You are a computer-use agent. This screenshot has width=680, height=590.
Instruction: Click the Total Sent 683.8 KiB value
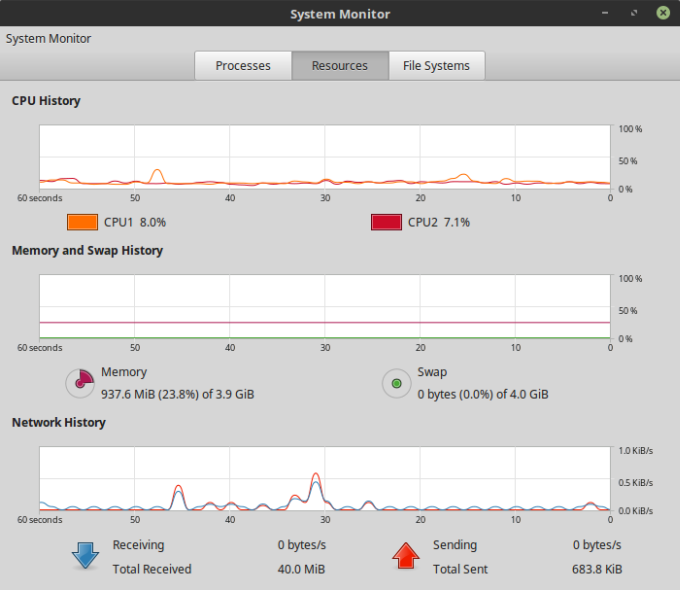[x=597, y=569]
